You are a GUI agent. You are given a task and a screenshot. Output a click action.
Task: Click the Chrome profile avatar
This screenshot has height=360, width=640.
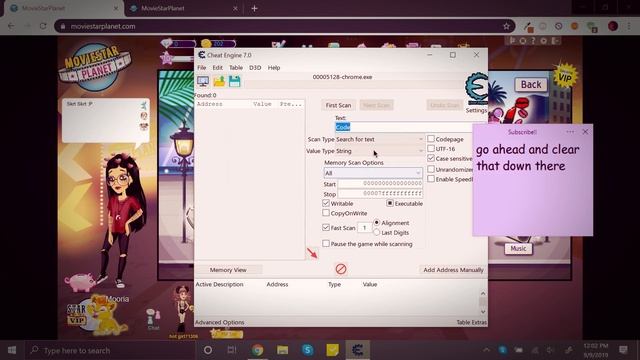pos(613,26)
